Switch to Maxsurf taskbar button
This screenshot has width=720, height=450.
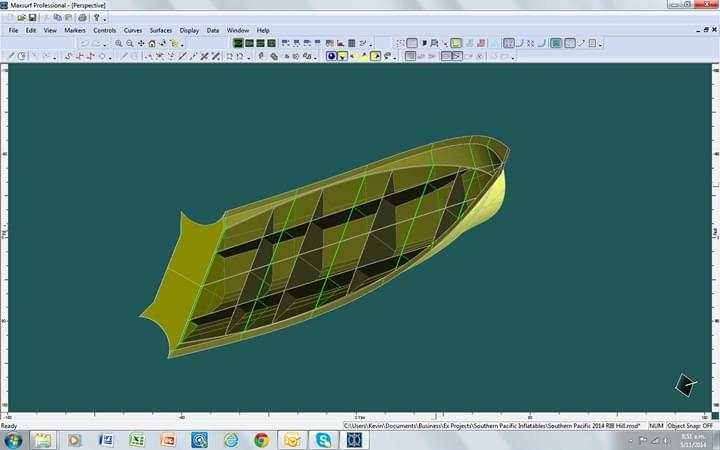tap(354, 440)
